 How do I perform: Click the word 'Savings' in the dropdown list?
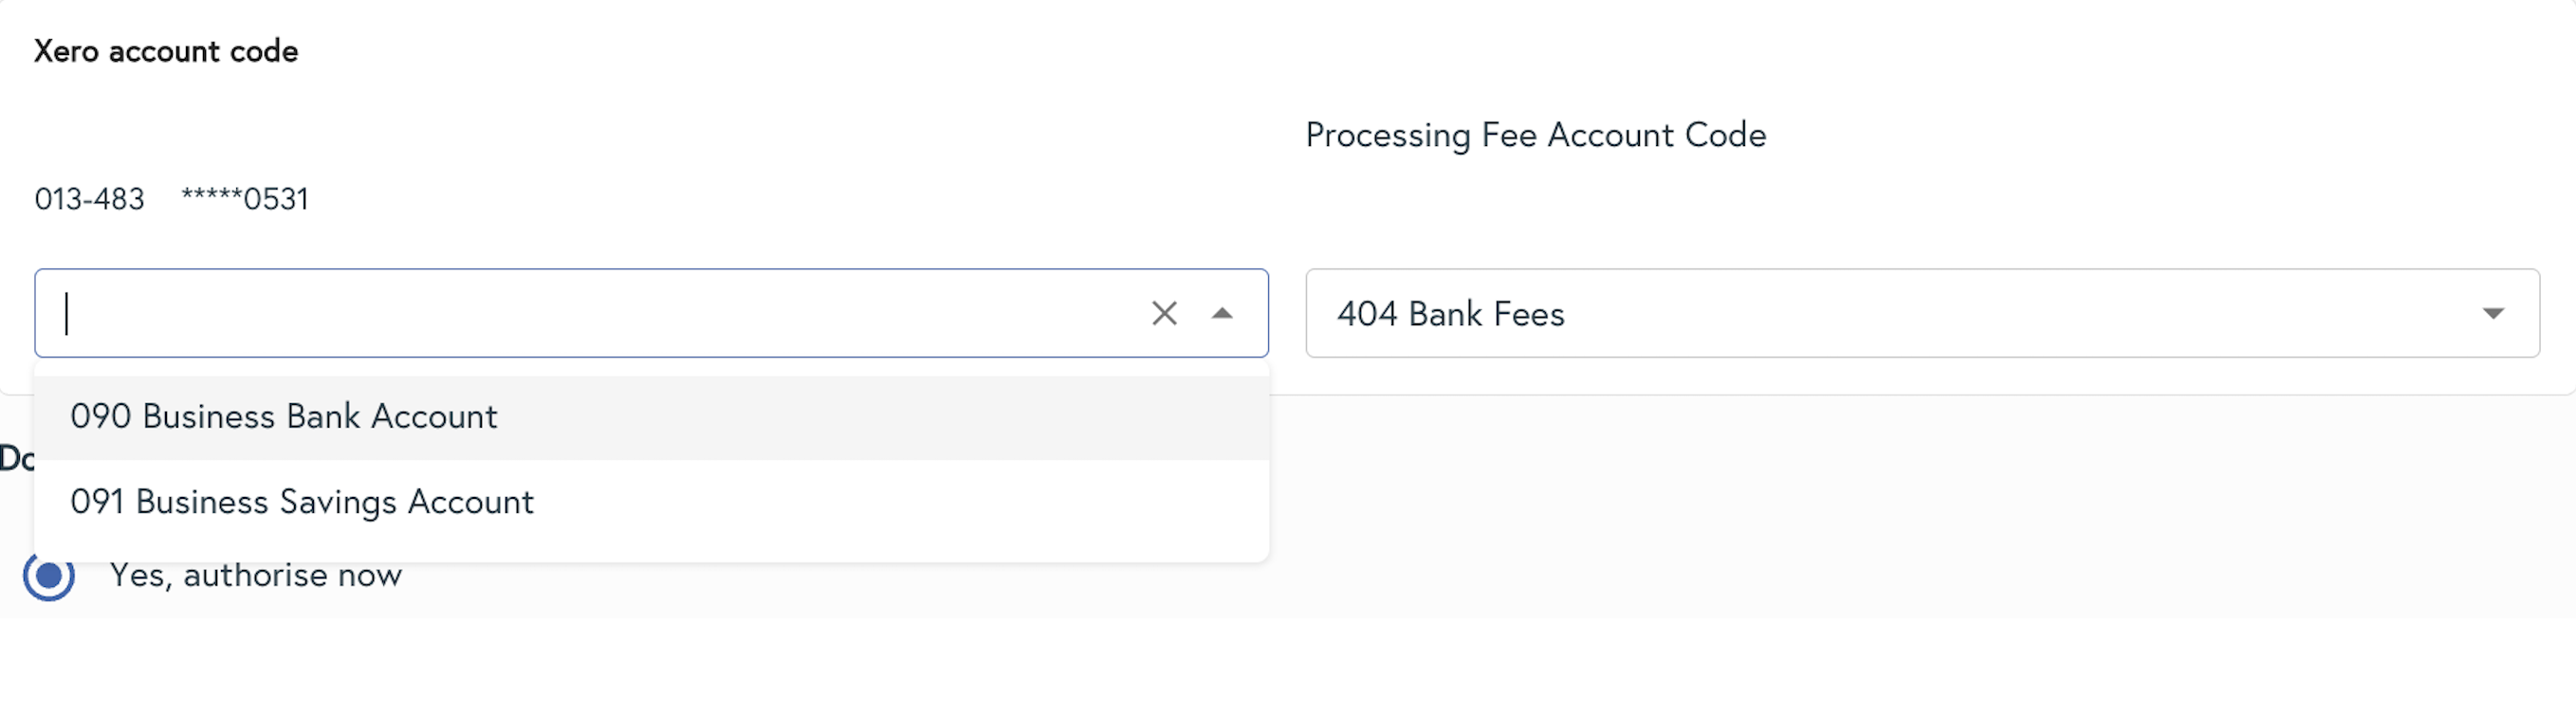click(338, 502)
